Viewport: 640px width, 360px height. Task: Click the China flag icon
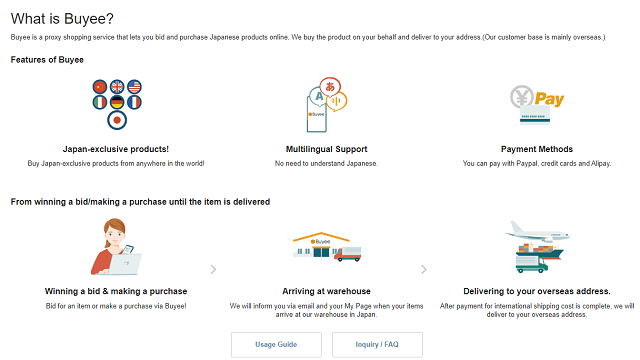100,87
